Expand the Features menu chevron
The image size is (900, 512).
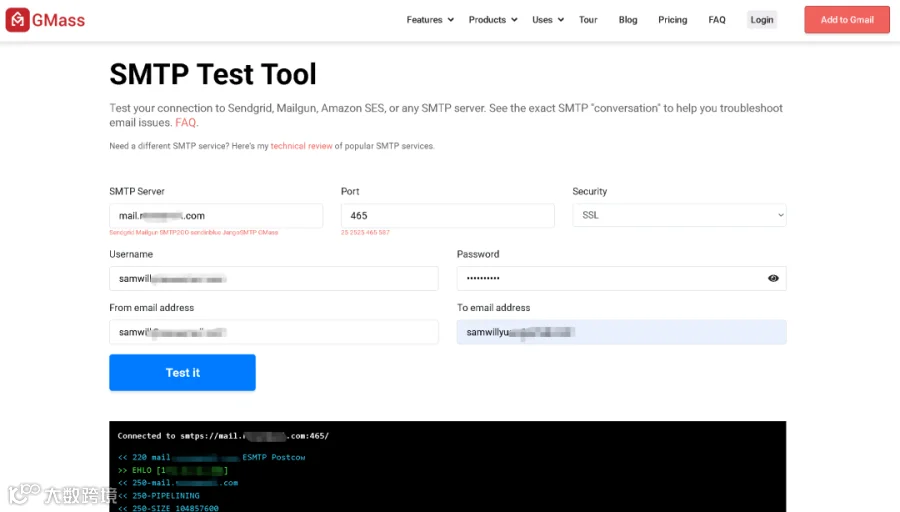click(x=451, y=20)
